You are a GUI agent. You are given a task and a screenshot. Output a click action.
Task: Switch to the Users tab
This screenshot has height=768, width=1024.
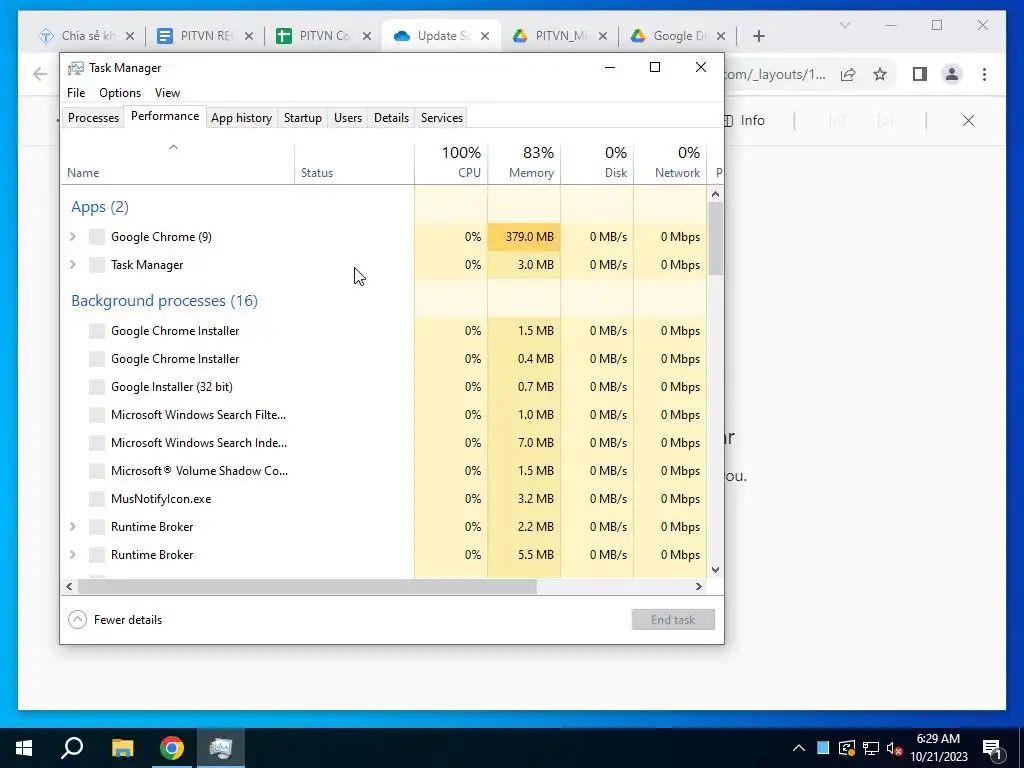coord(347,118)
